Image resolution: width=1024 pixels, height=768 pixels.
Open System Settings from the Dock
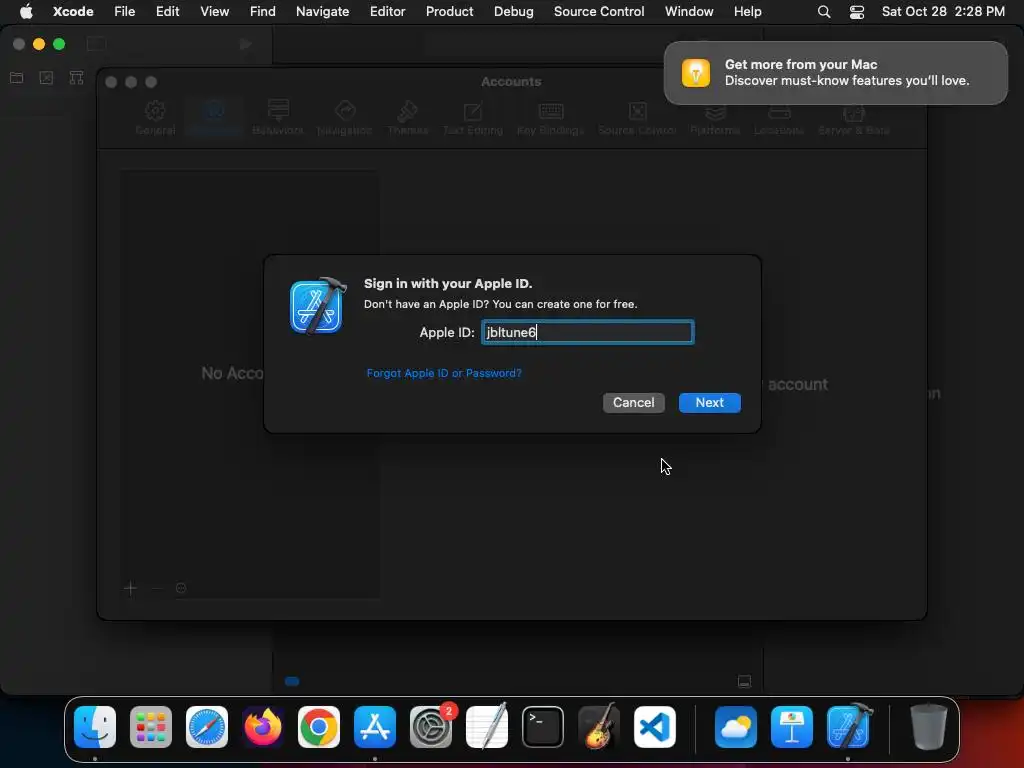431,727
